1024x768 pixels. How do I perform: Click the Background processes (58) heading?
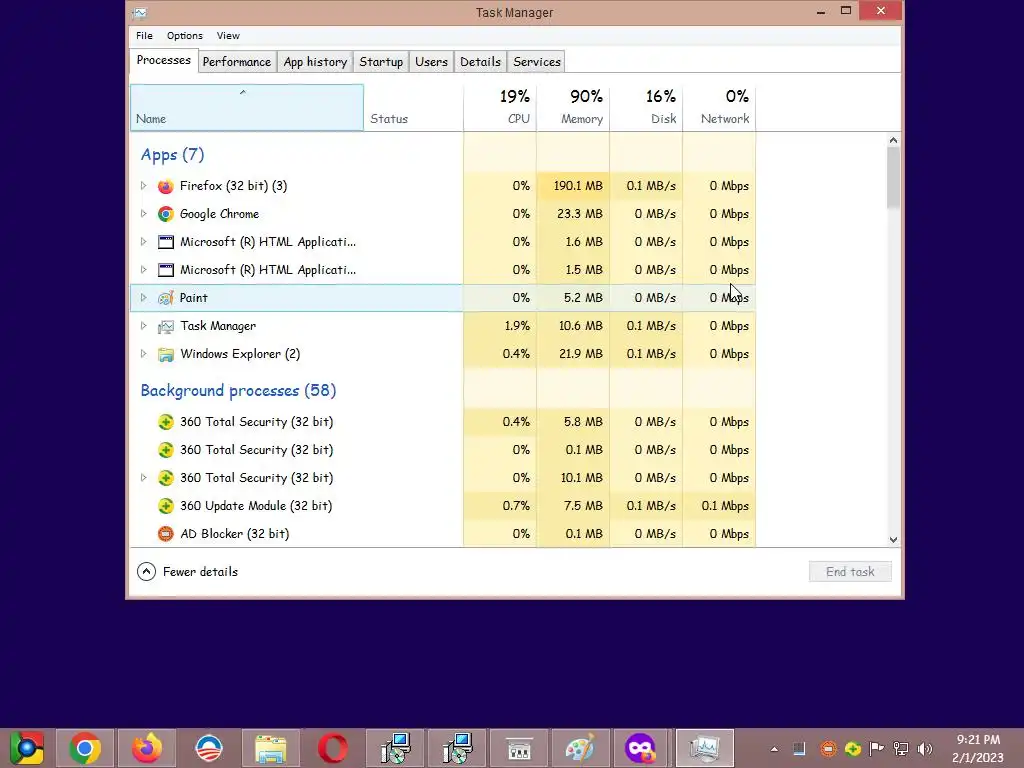pyautogui.click(x=238, y=391)
